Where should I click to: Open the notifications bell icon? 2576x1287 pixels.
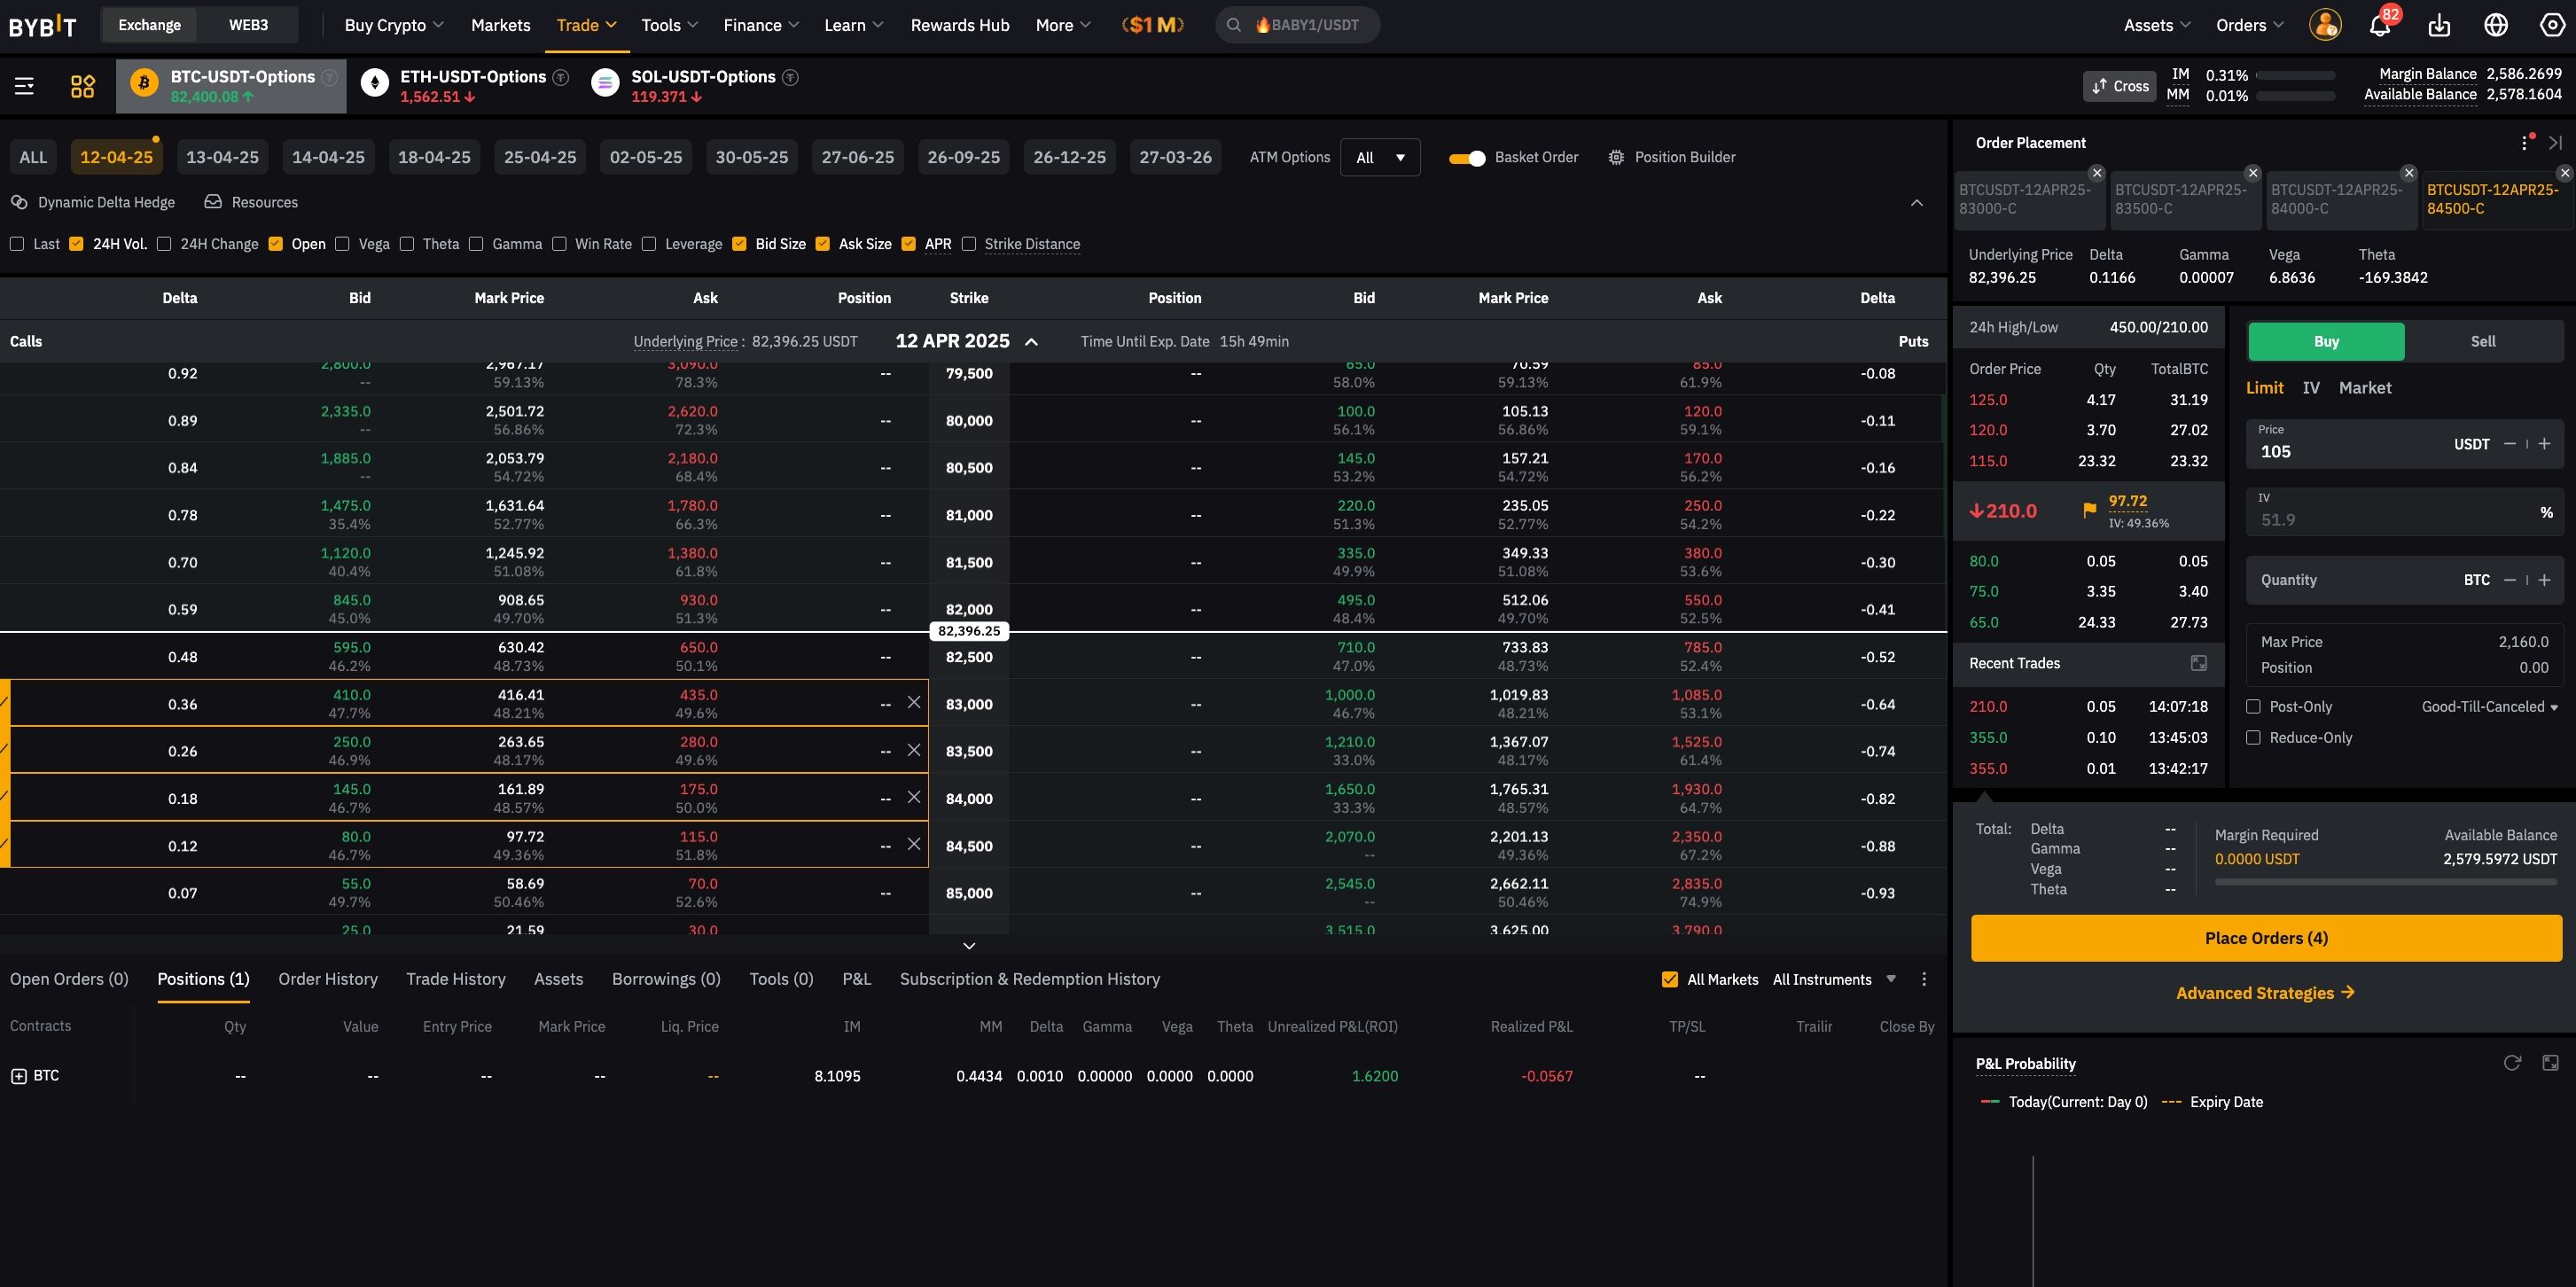2379,26
